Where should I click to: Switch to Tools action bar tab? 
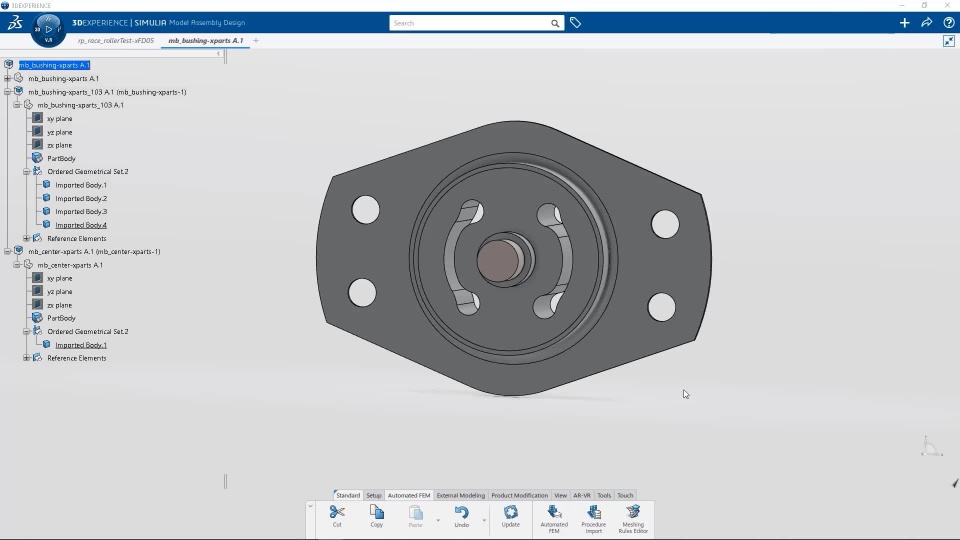tap(604, 495)
